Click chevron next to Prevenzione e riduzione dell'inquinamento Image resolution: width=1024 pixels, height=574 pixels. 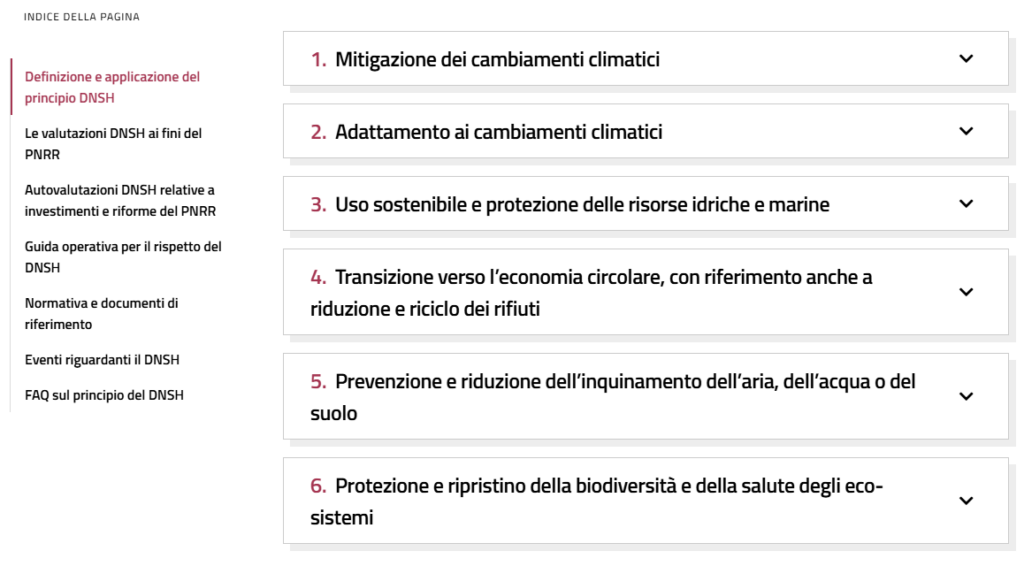(x=965, y=396)
